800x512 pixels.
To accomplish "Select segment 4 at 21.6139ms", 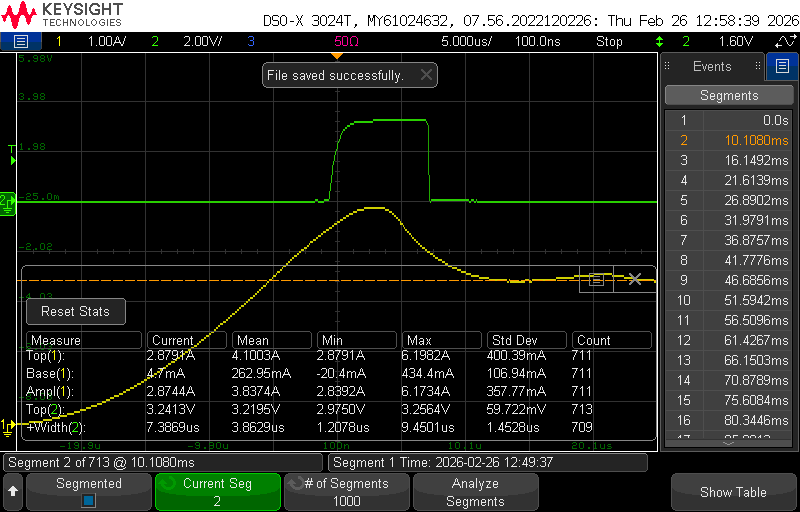I will coord(729,181).
